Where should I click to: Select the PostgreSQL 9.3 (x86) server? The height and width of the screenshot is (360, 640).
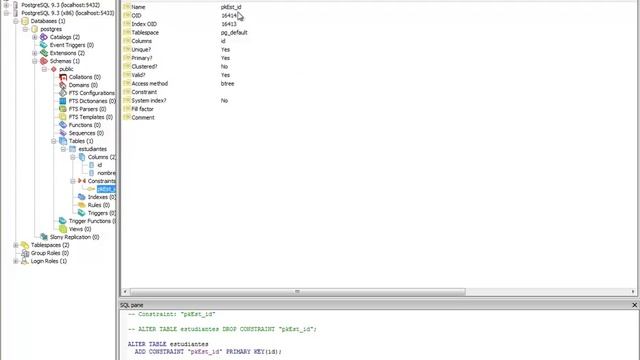(x=68, y=13)
